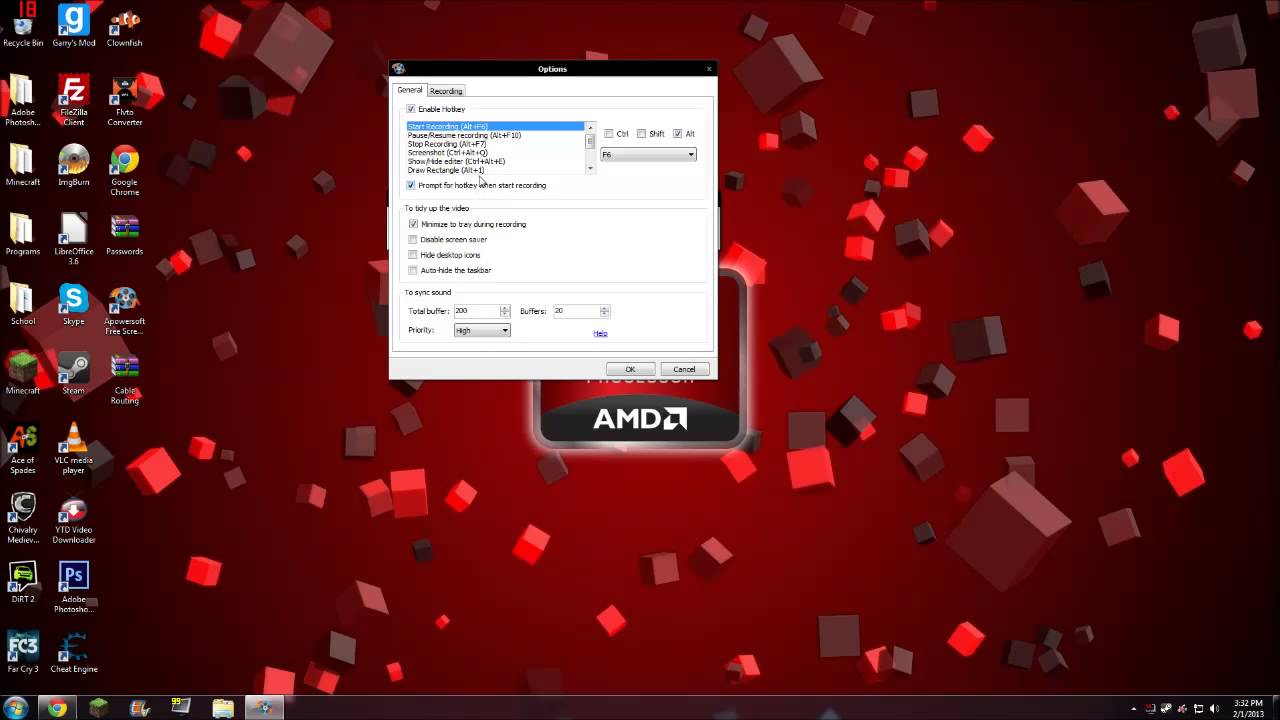Open the Skype desktop icon

(73, 305)
